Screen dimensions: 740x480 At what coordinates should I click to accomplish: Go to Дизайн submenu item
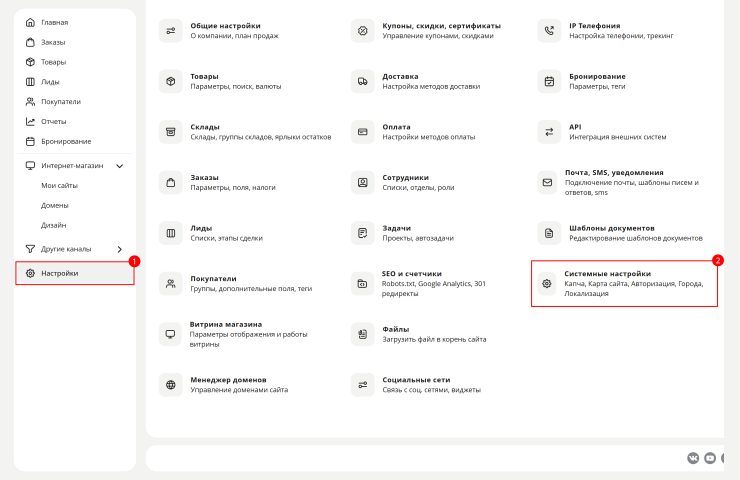click(x=53, y=225)
